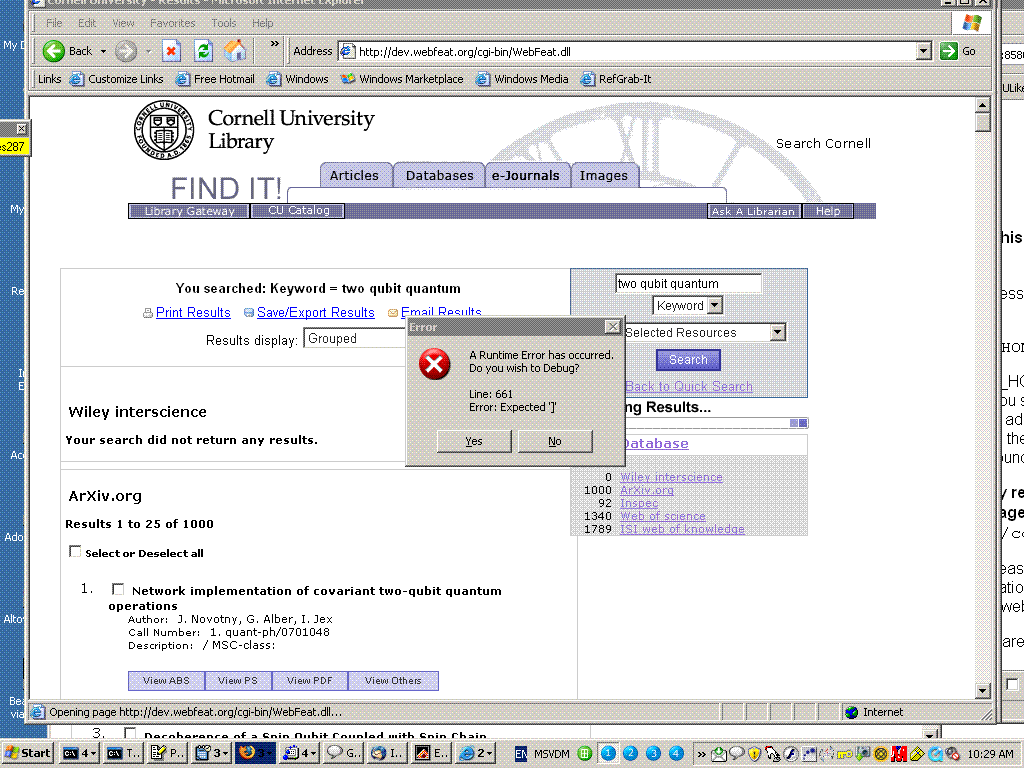Switch to the Databases tab
The image size is (1024, 768).
(x=440, y=176)
